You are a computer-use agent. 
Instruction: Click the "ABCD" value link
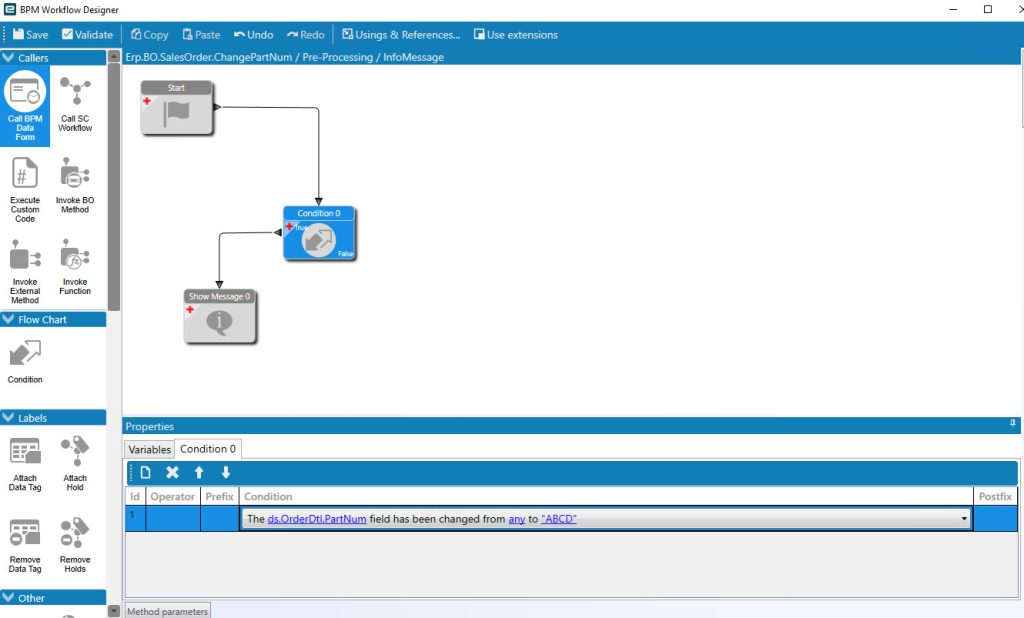(558, 519)
